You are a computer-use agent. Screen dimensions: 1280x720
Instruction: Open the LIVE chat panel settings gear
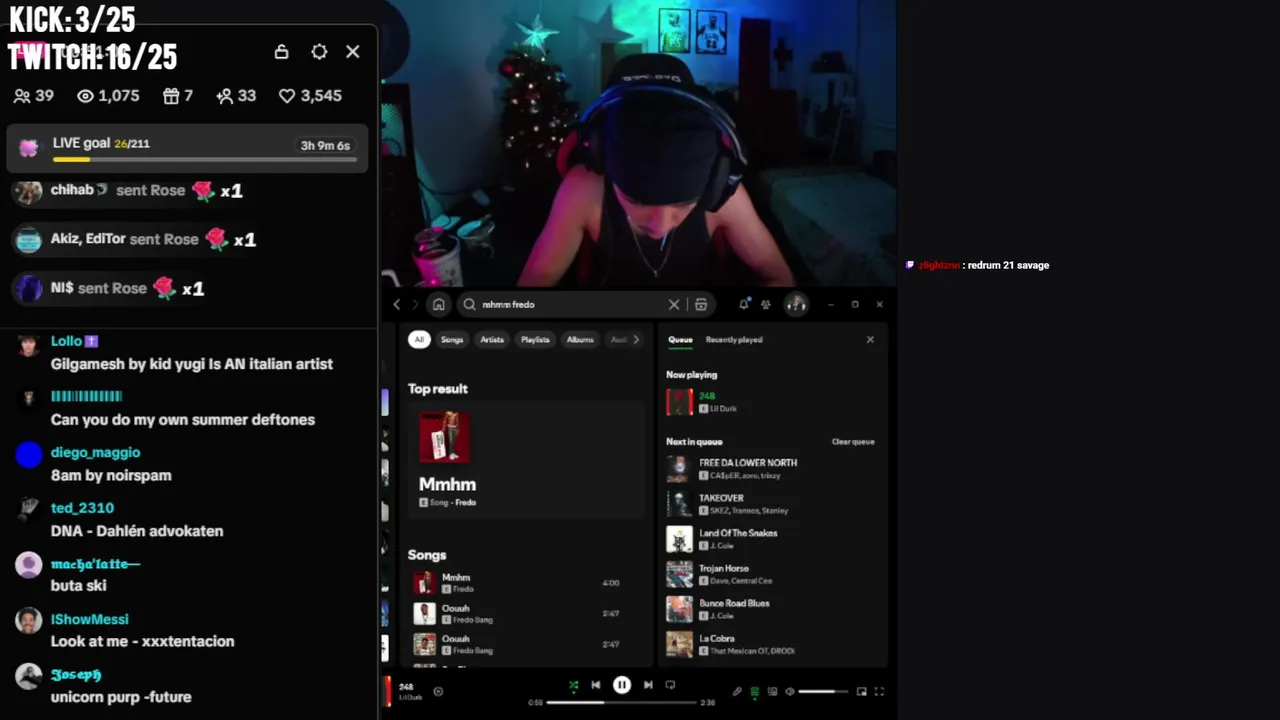(x=319, y=51)
